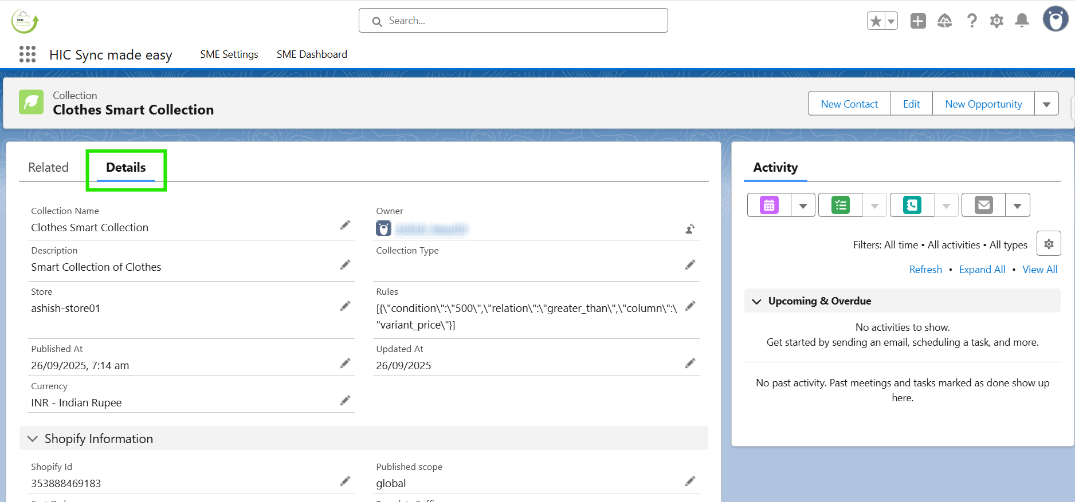
Task: Edit the Rules field pencil icon
Action: point(690,305)
